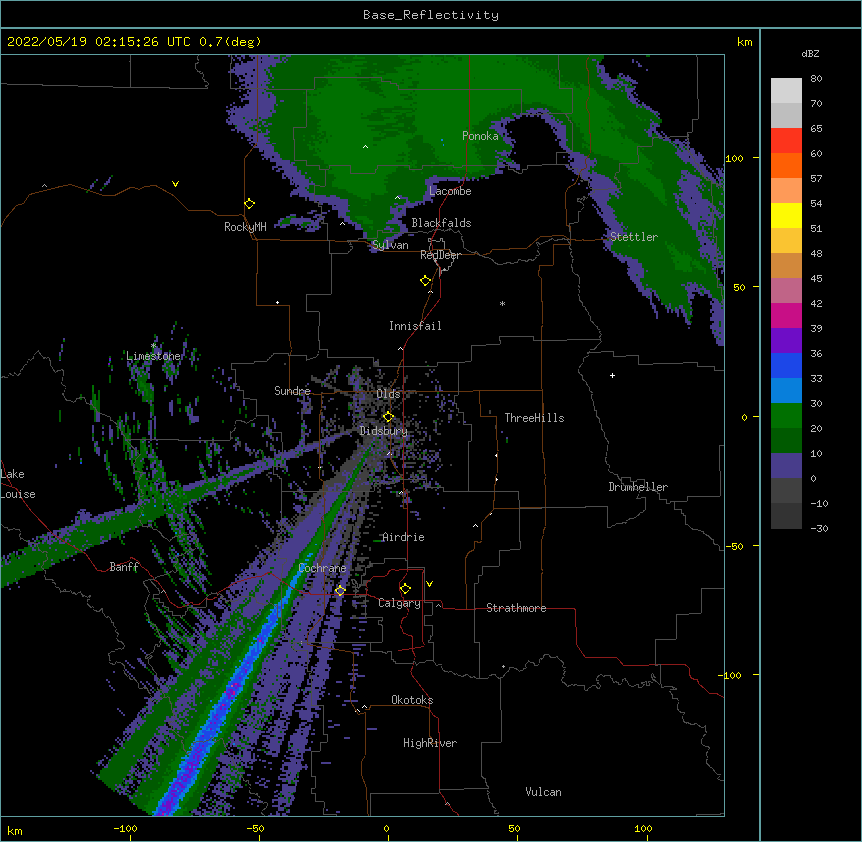This screenshot has width=862, height=842.
Task: Click the Sundre label
Action: point(292,391)
